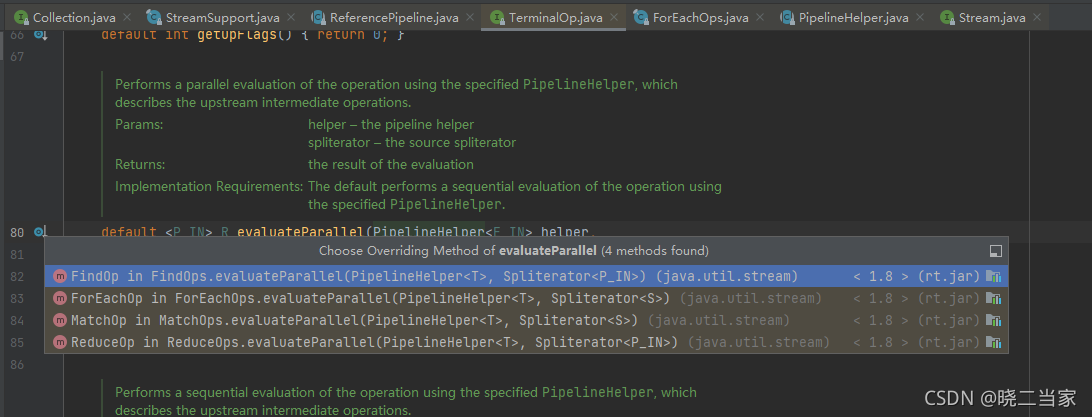Close the PipelineHelper.java tab

click(x=919, y=17)
